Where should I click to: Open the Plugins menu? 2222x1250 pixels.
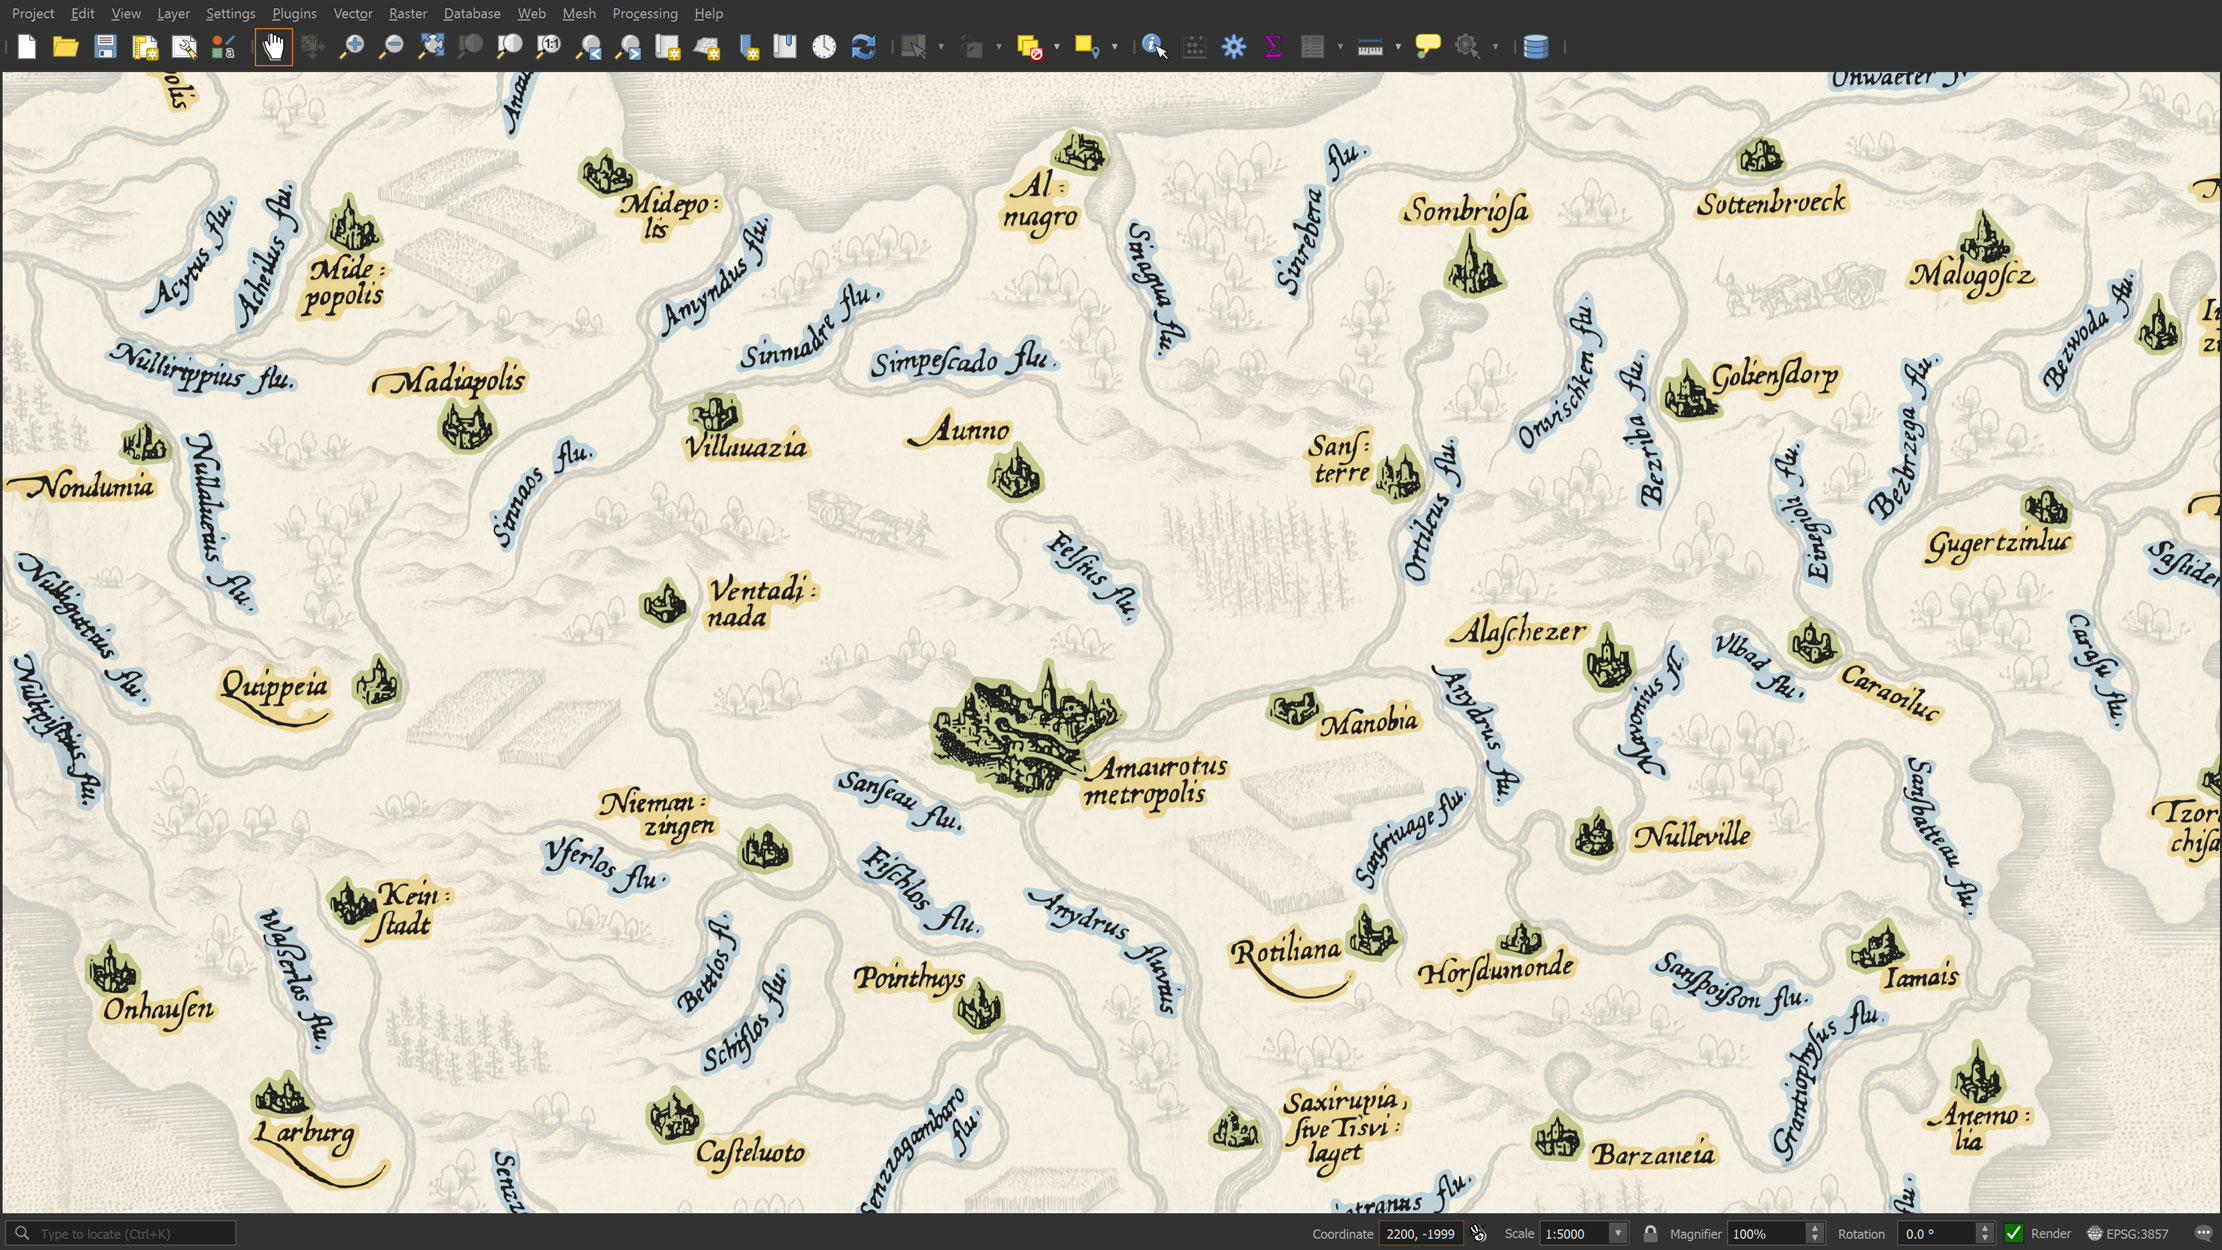[294, 13]
